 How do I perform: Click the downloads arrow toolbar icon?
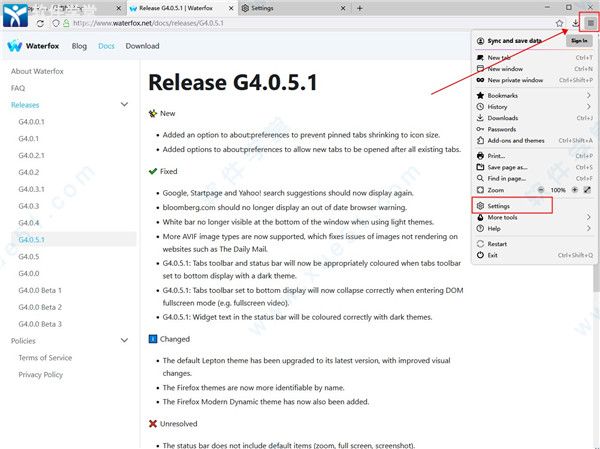pos(575,23)
